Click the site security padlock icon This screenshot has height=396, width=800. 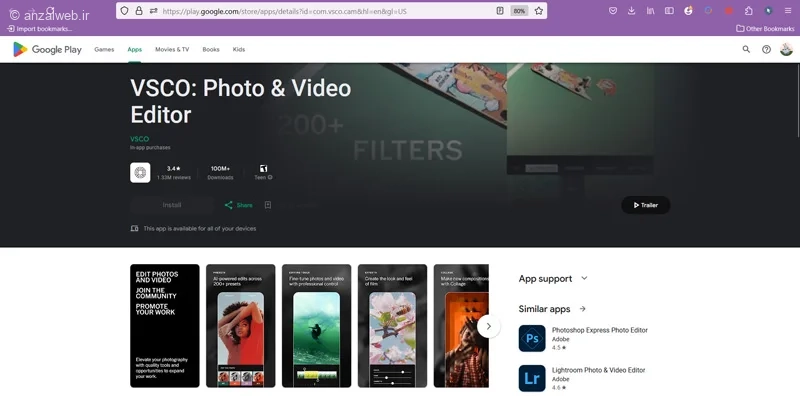click(139, 11)
